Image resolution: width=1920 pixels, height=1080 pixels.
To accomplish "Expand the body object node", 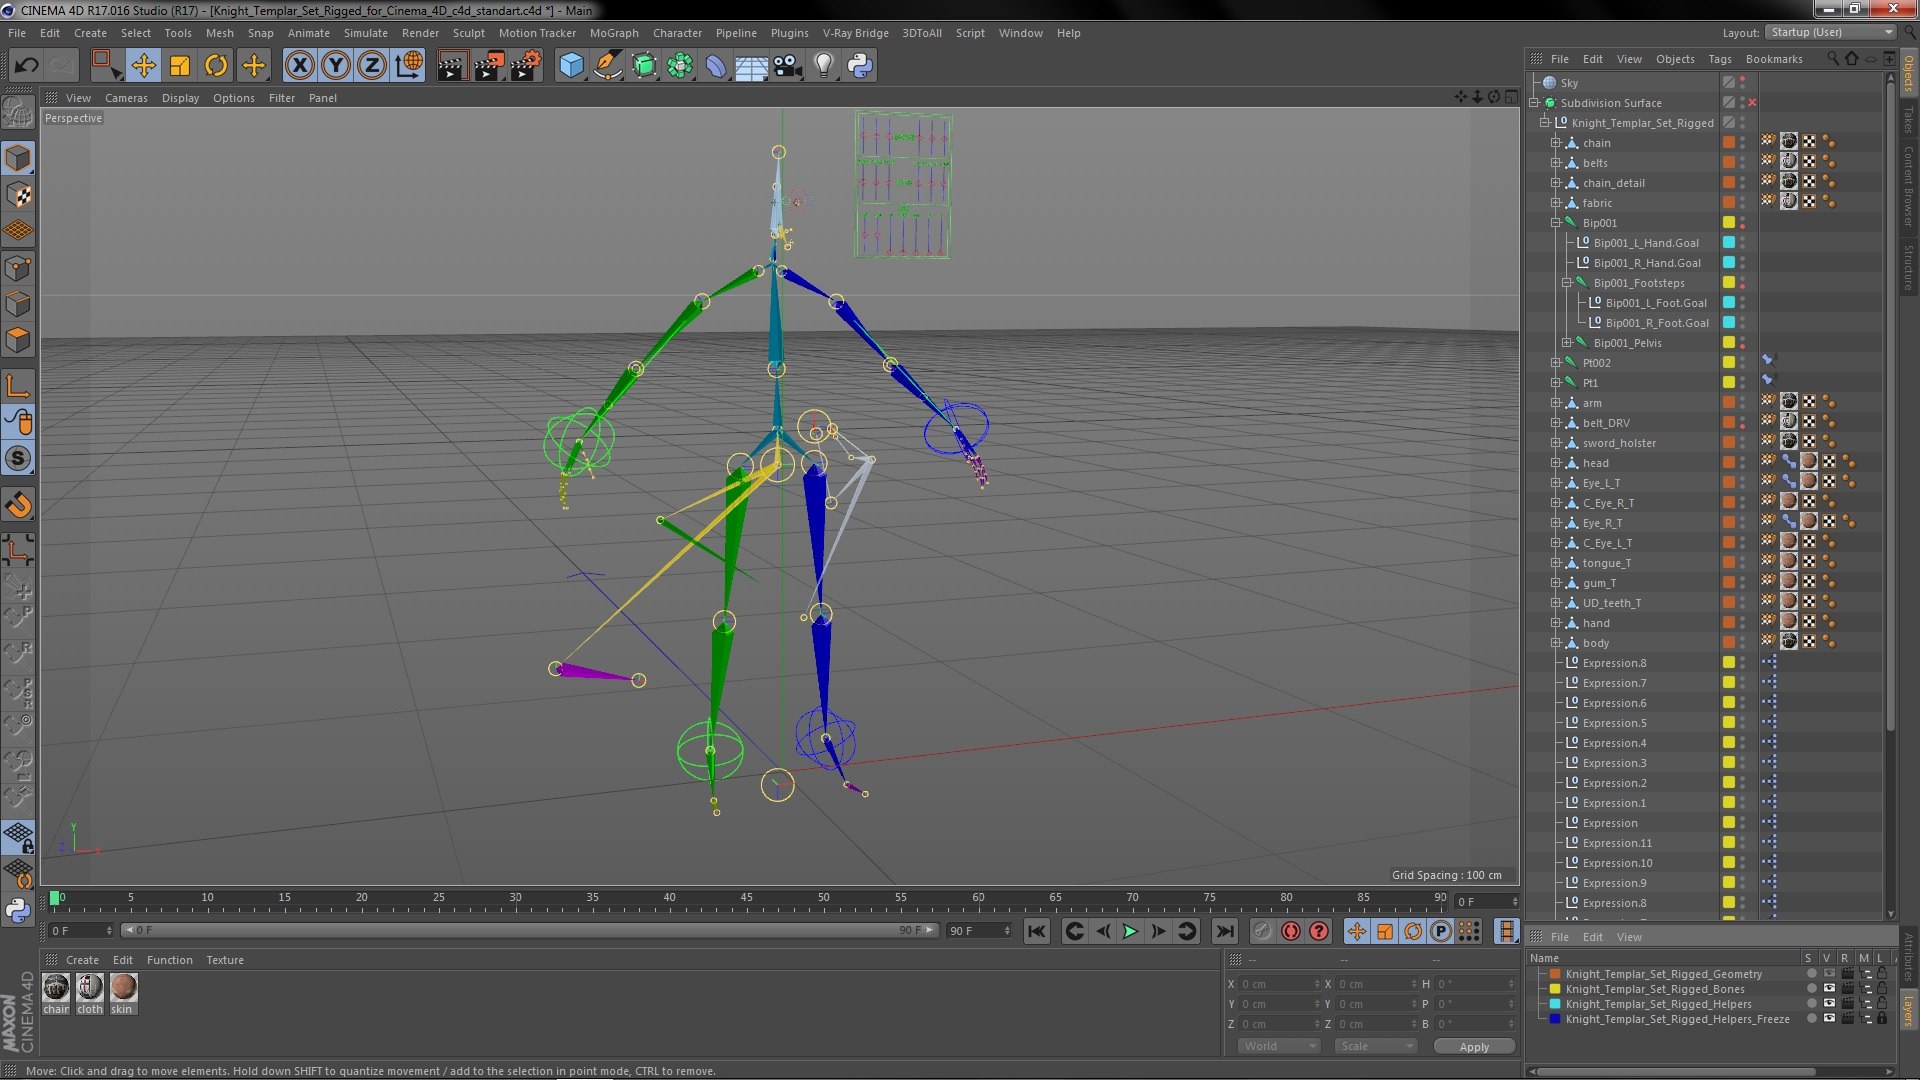I will coord(1556,643).
